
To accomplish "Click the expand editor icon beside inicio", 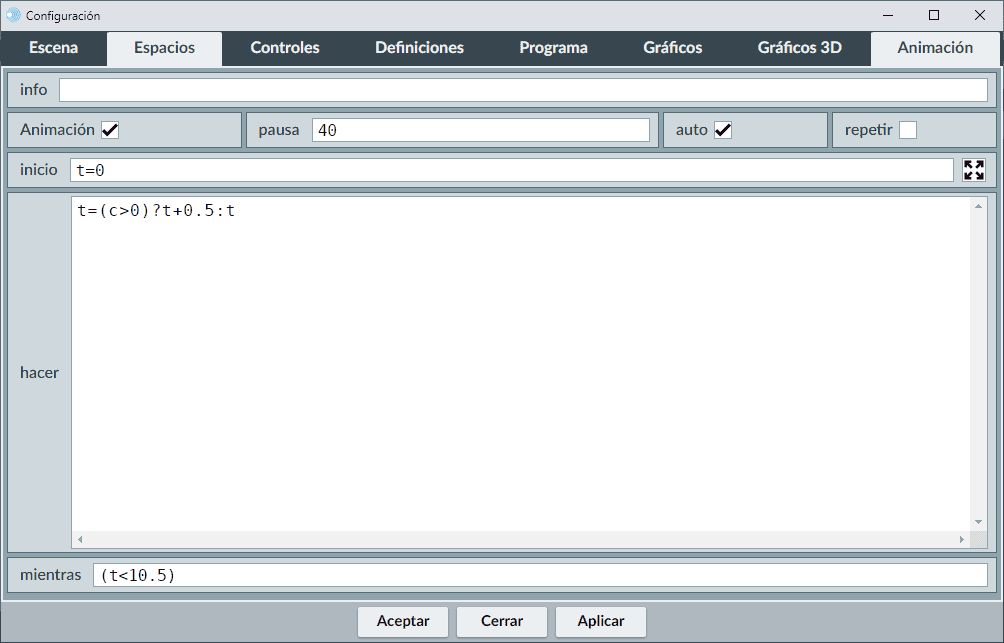I will 973,170.
